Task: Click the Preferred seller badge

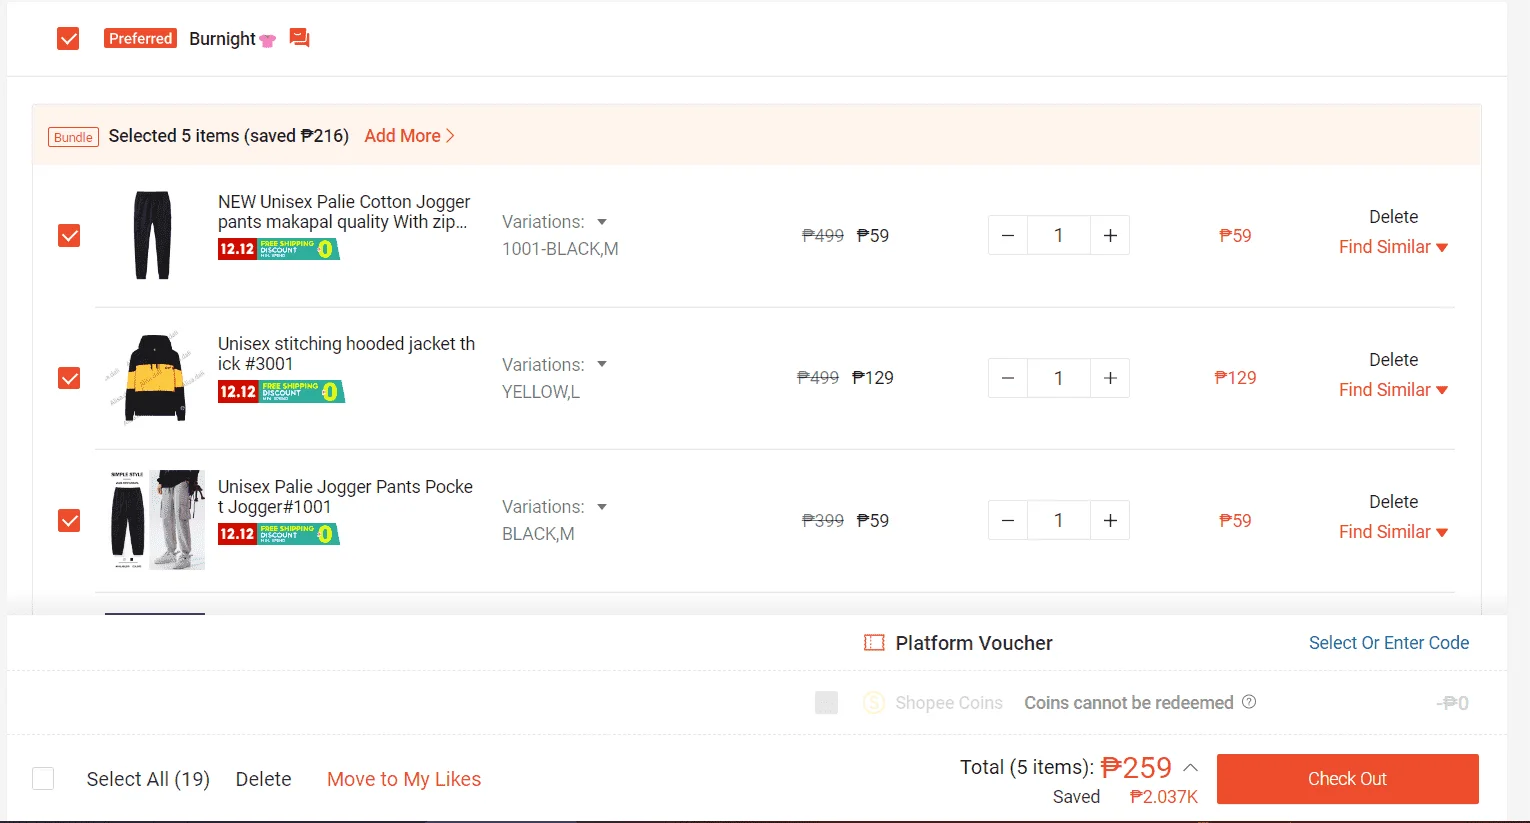Action: [140, 38]
